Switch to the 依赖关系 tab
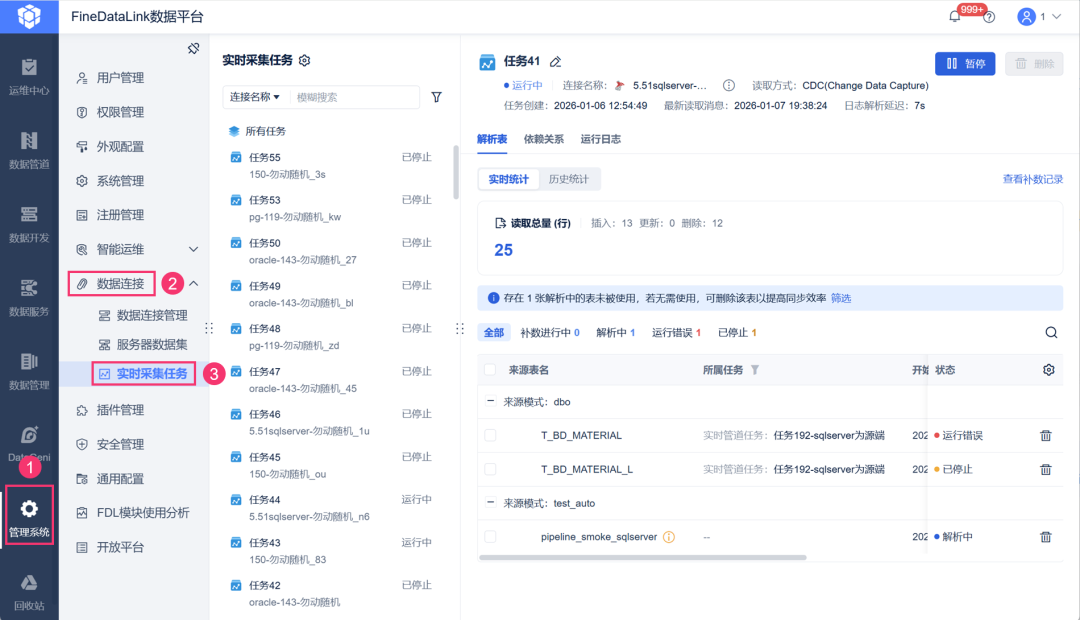 543,139
